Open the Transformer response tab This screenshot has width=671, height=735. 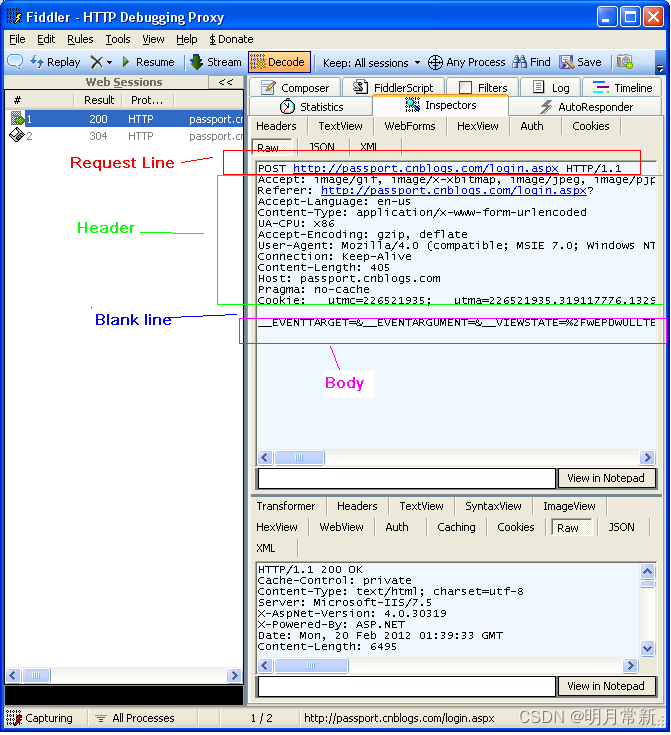(286, 506)
